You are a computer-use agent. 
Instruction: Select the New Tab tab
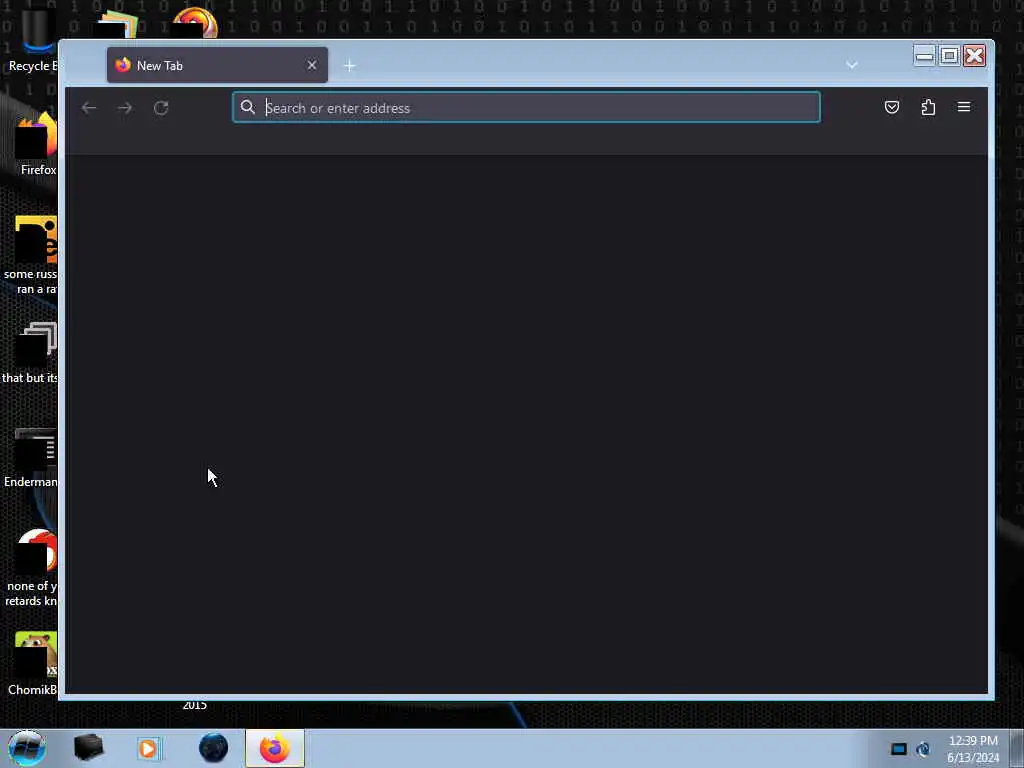(217, 65)
